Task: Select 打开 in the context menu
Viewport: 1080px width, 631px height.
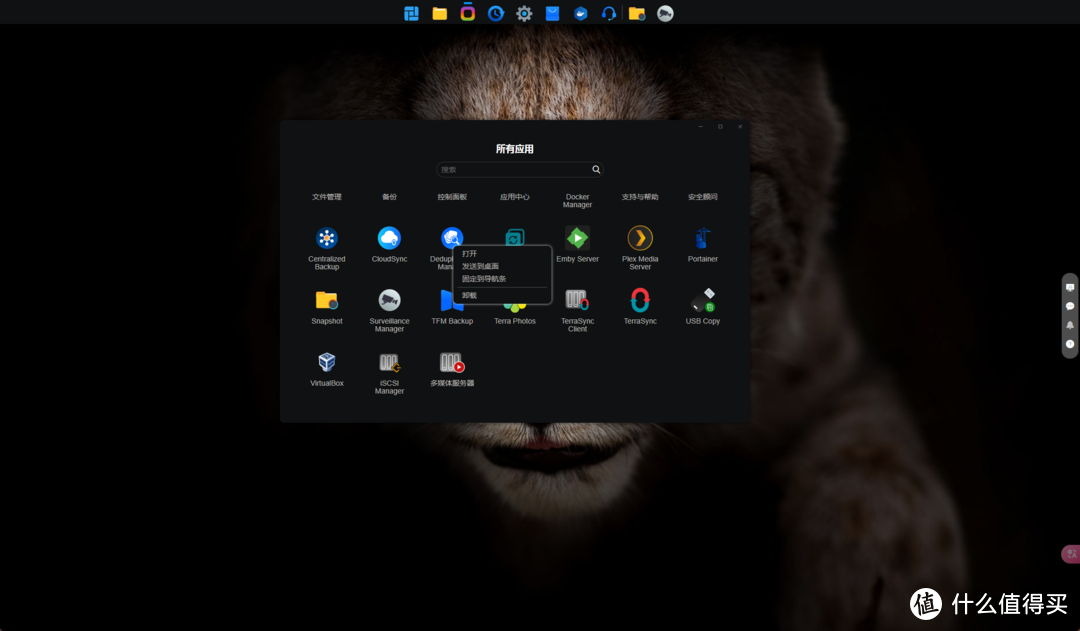Action: [470, 254]
